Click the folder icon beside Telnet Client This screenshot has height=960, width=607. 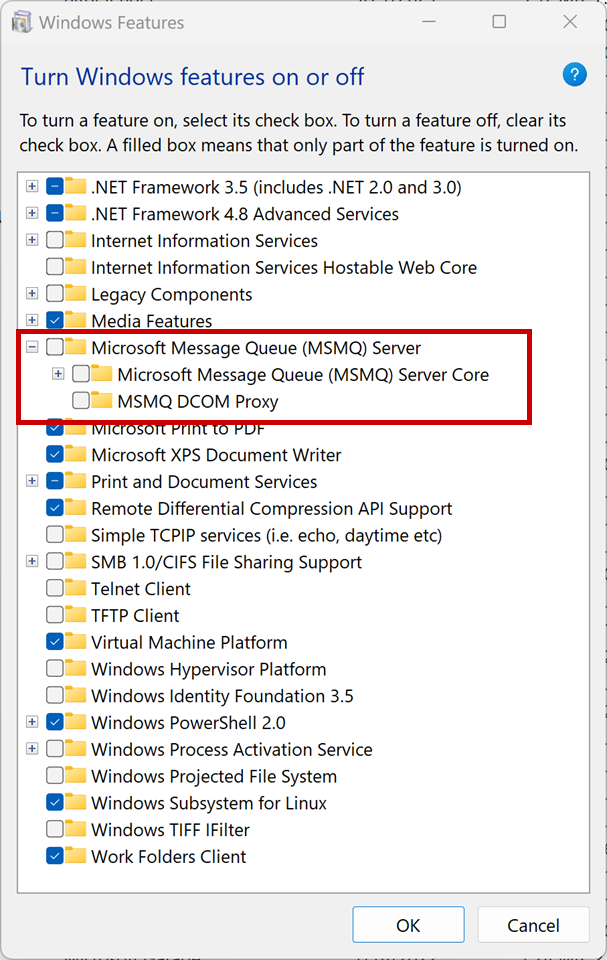click(76, 589)
